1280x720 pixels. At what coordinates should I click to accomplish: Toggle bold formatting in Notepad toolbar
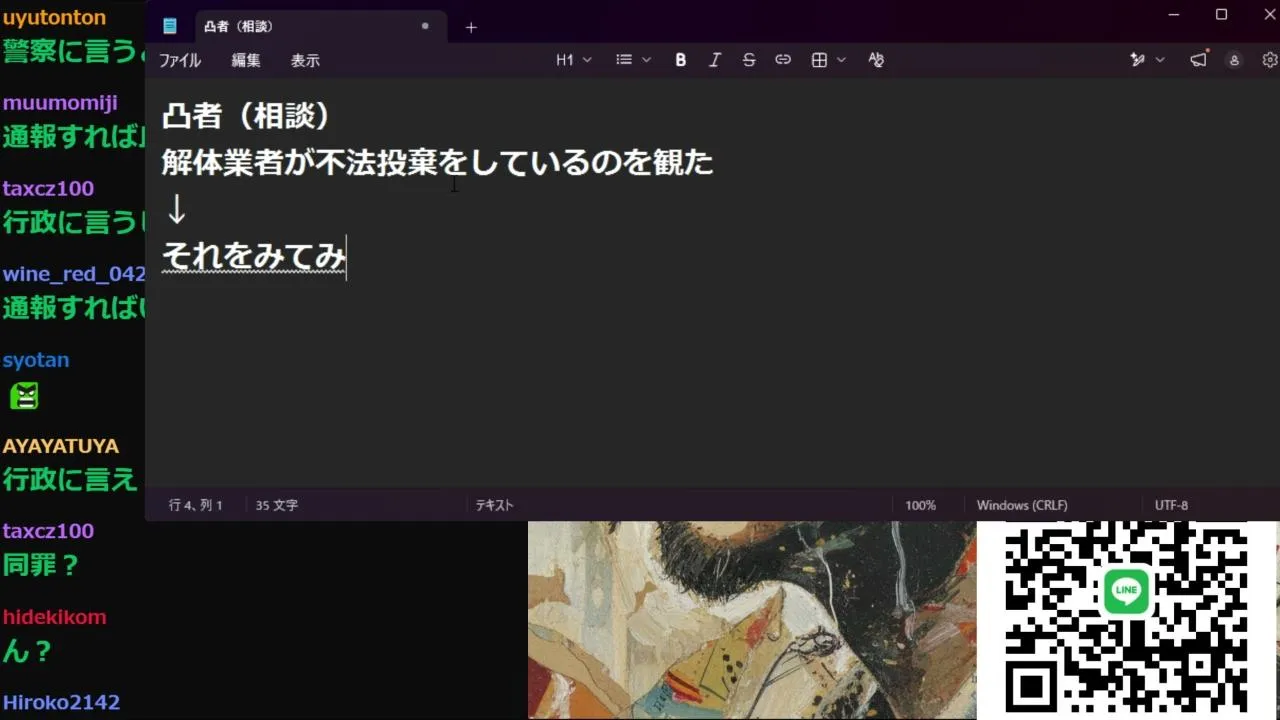pyautogui.click(x=681, y=60)
